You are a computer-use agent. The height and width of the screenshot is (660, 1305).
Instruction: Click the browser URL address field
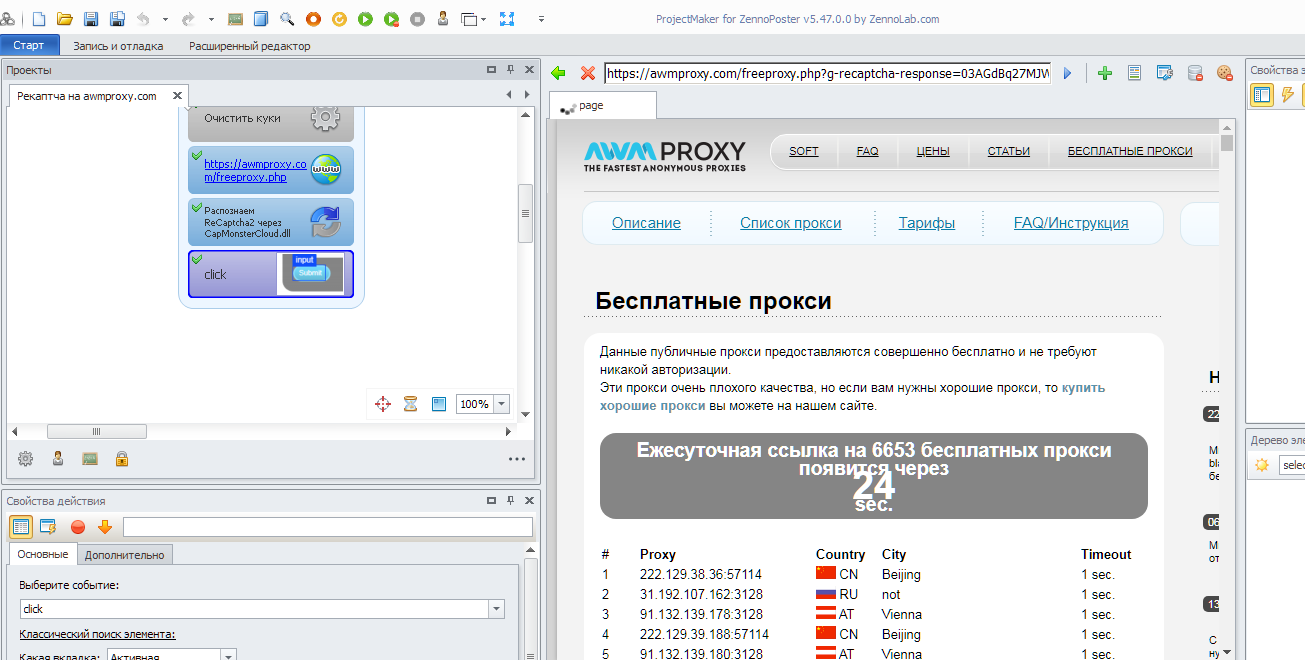(x=828, y=73)
